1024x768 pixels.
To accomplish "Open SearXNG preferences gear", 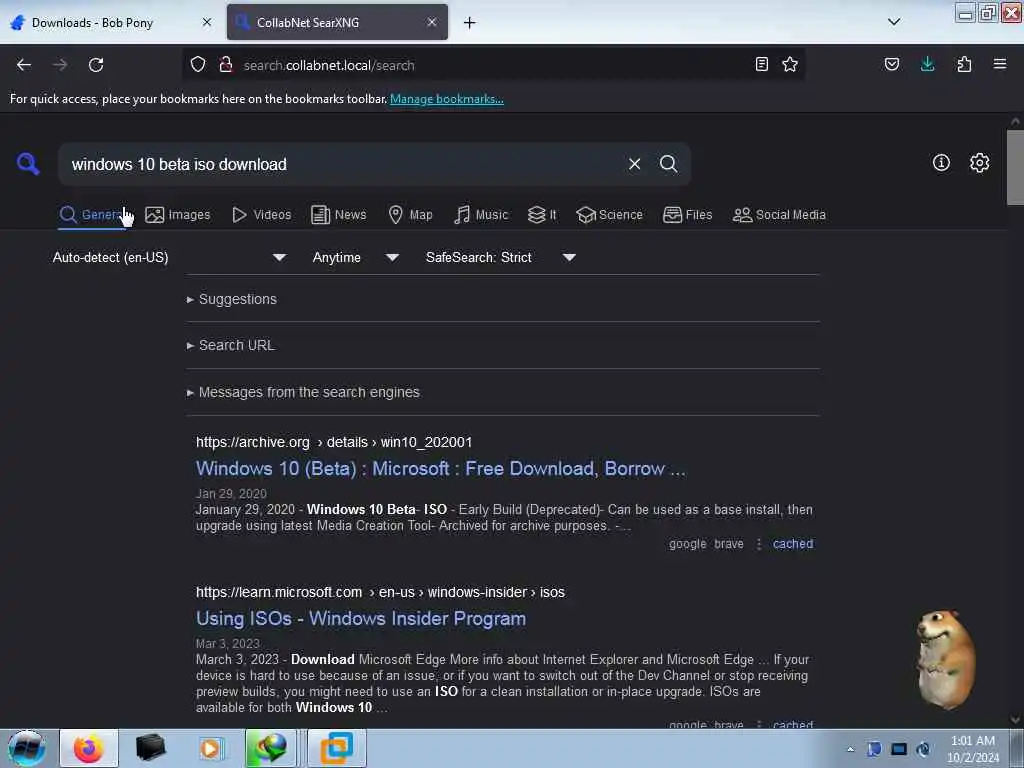I will [x=980, y=163].
